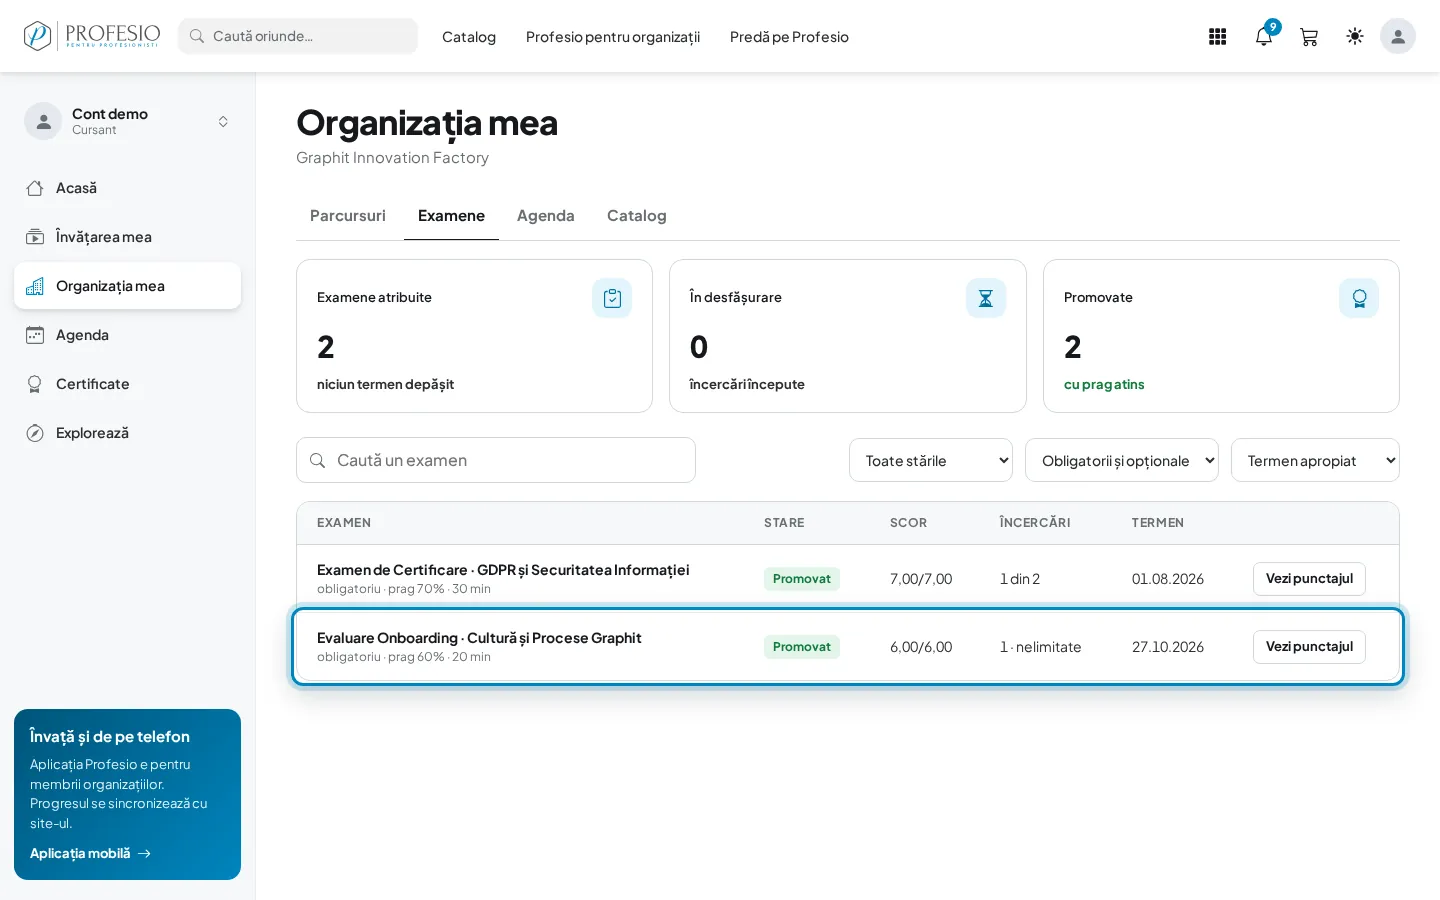Open the Toate stările dropdown
Viewport: 1440px width, 900px height.
pyautogui.click(x=931, y=460)
